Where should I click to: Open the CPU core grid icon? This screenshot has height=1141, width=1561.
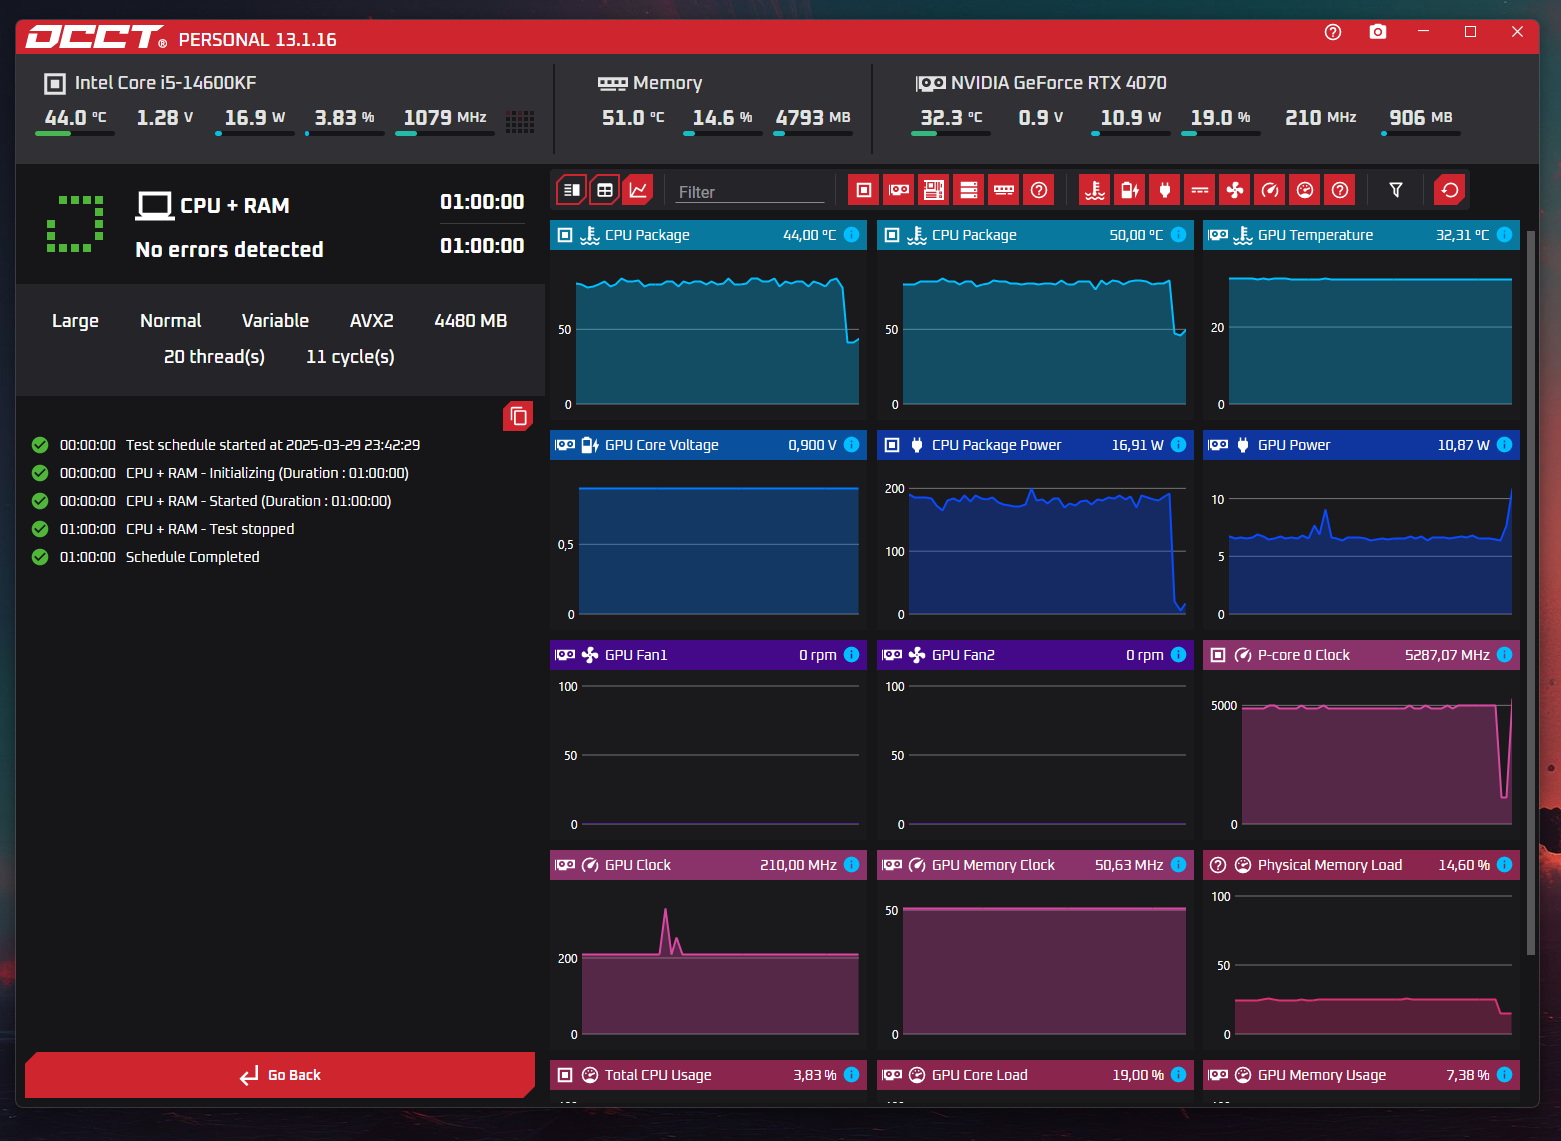point(520,122)
